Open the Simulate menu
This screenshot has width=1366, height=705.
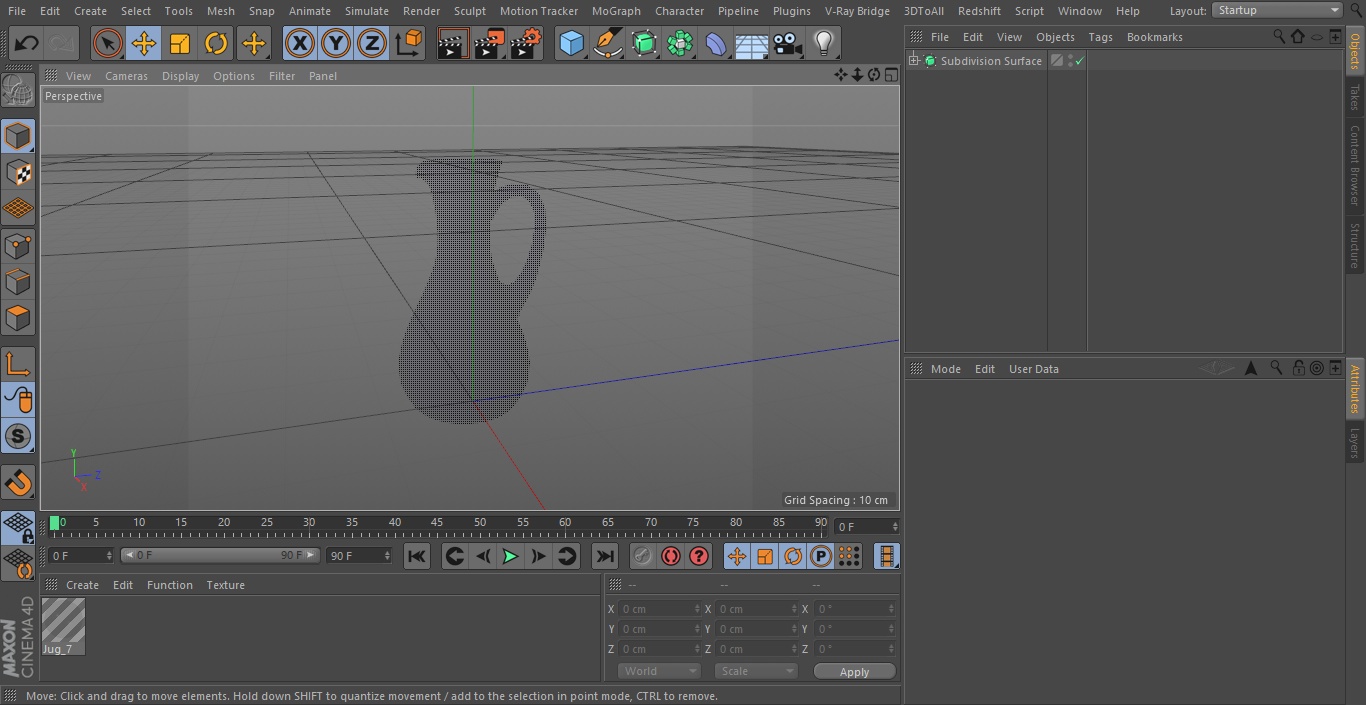tap(367, 11)
